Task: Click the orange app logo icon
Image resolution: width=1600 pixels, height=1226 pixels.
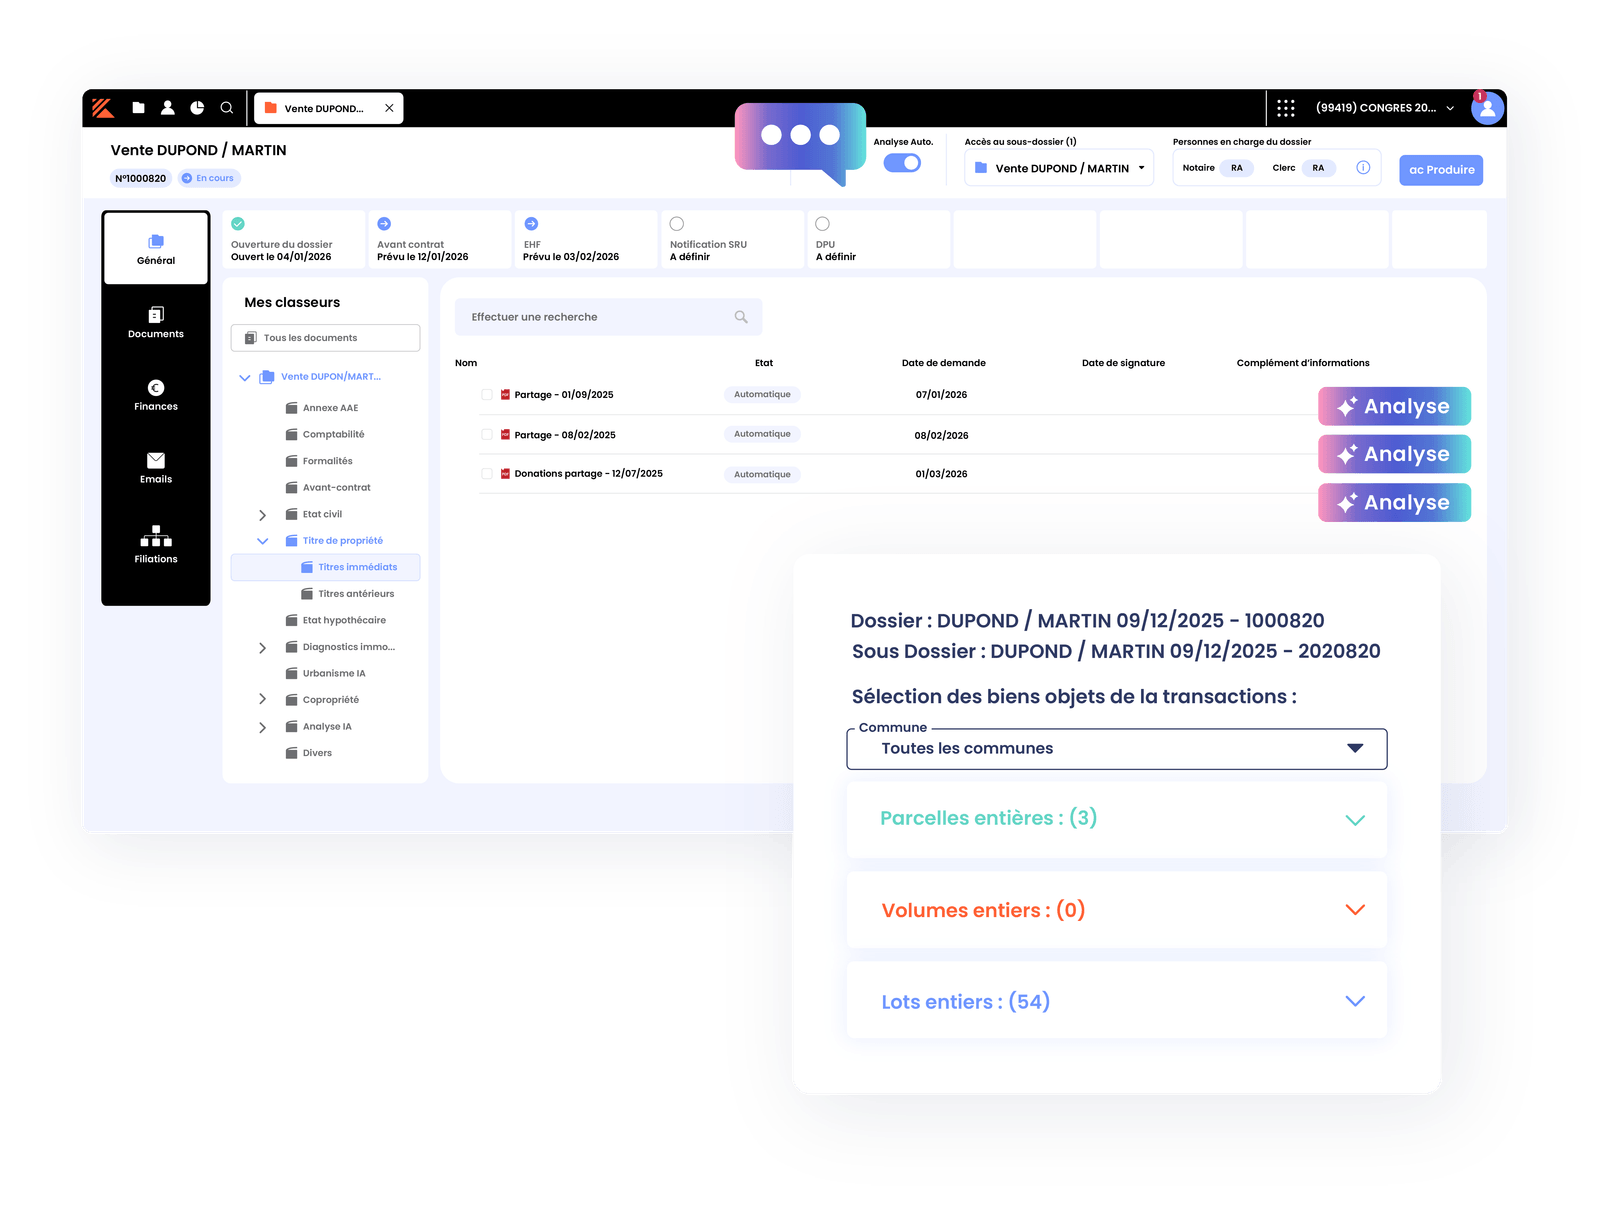Action: pos(103,108)
